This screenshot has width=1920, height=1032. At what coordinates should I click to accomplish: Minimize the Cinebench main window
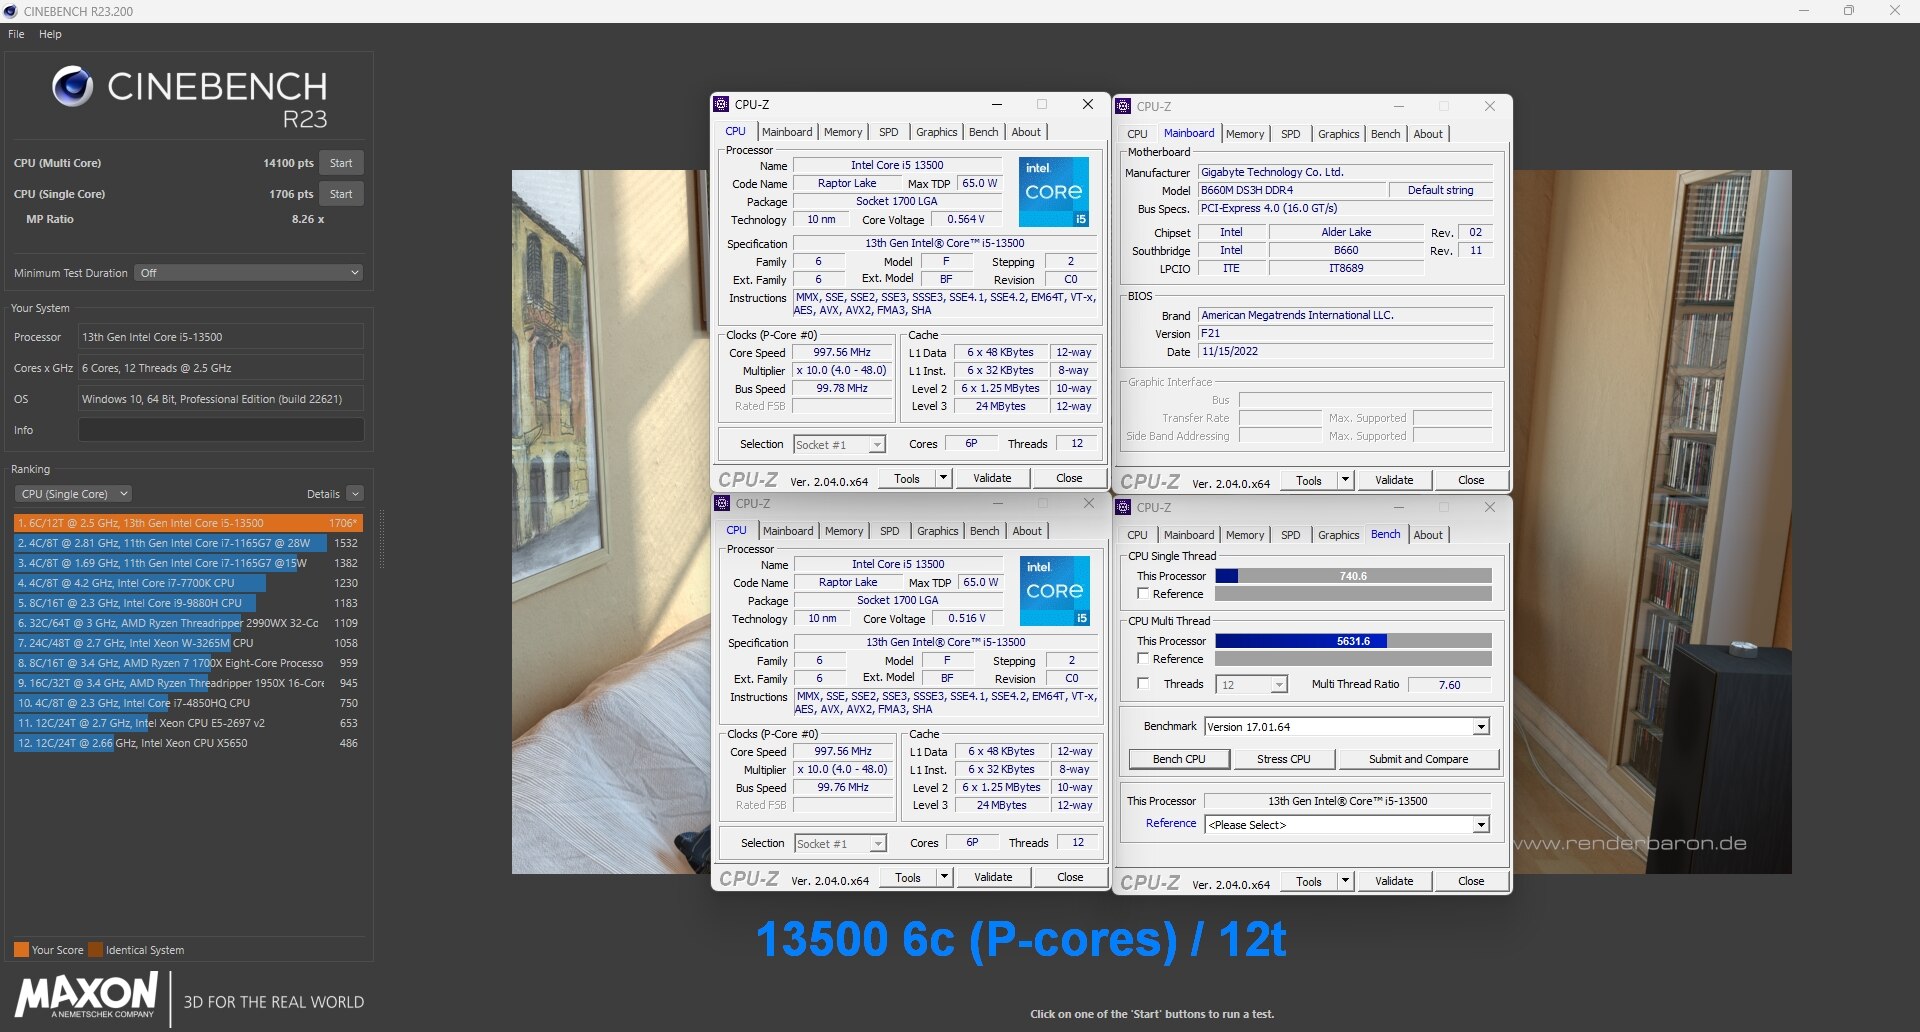[1804, 11]
